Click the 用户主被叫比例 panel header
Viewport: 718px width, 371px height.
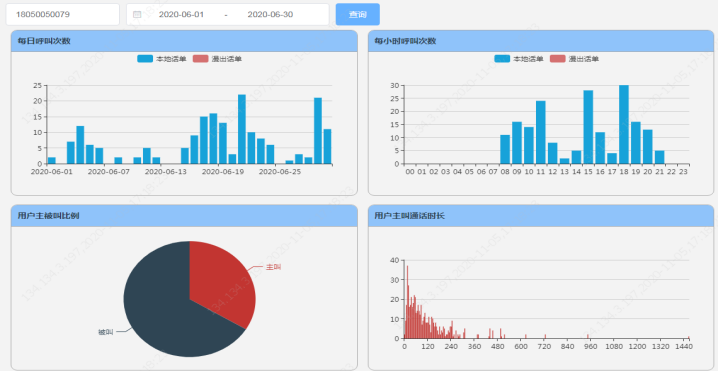(184, 216)
